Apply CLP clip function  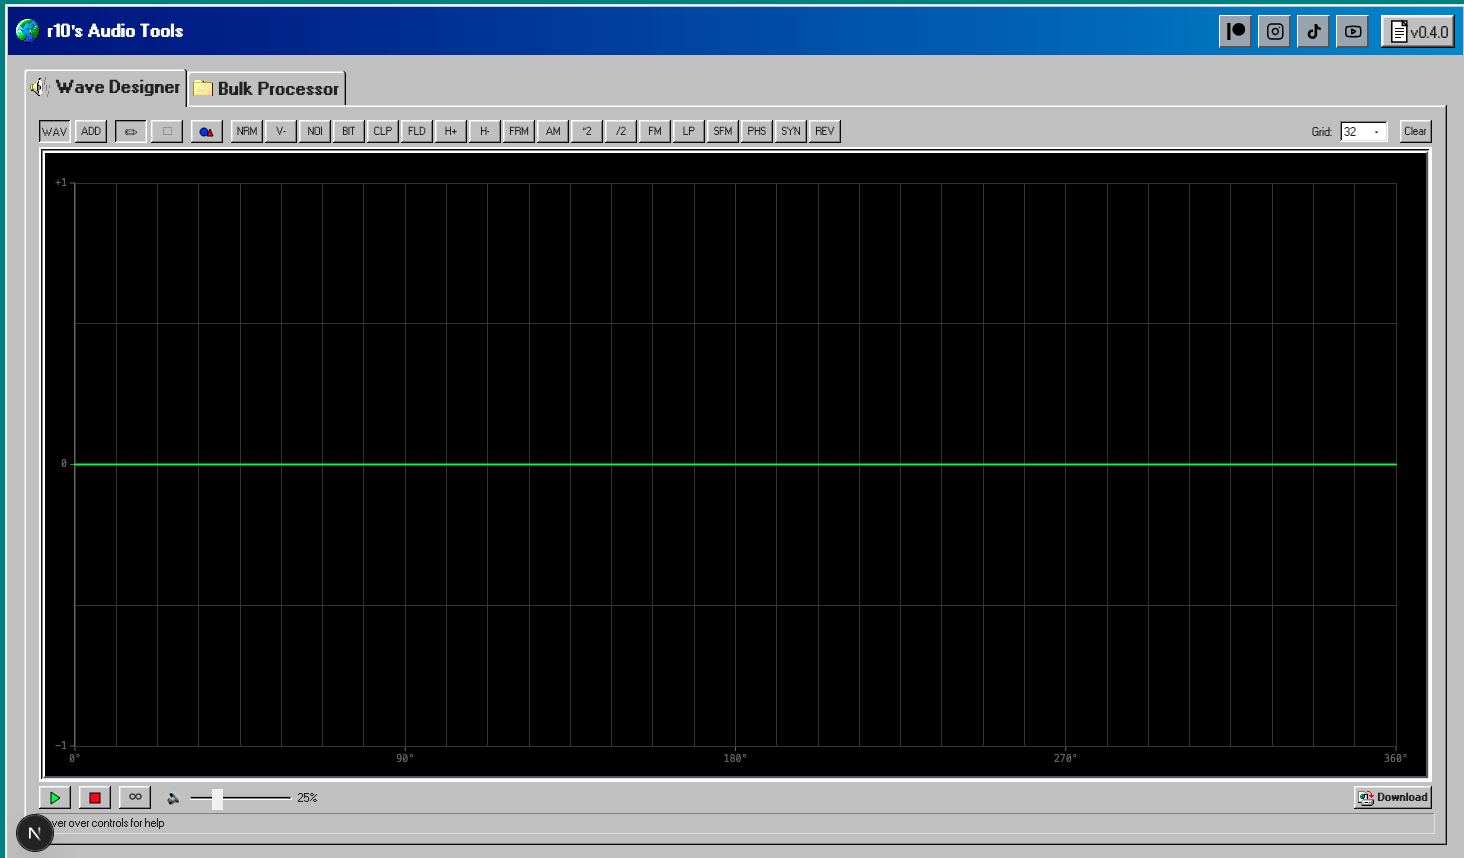[x=383, y=131]
